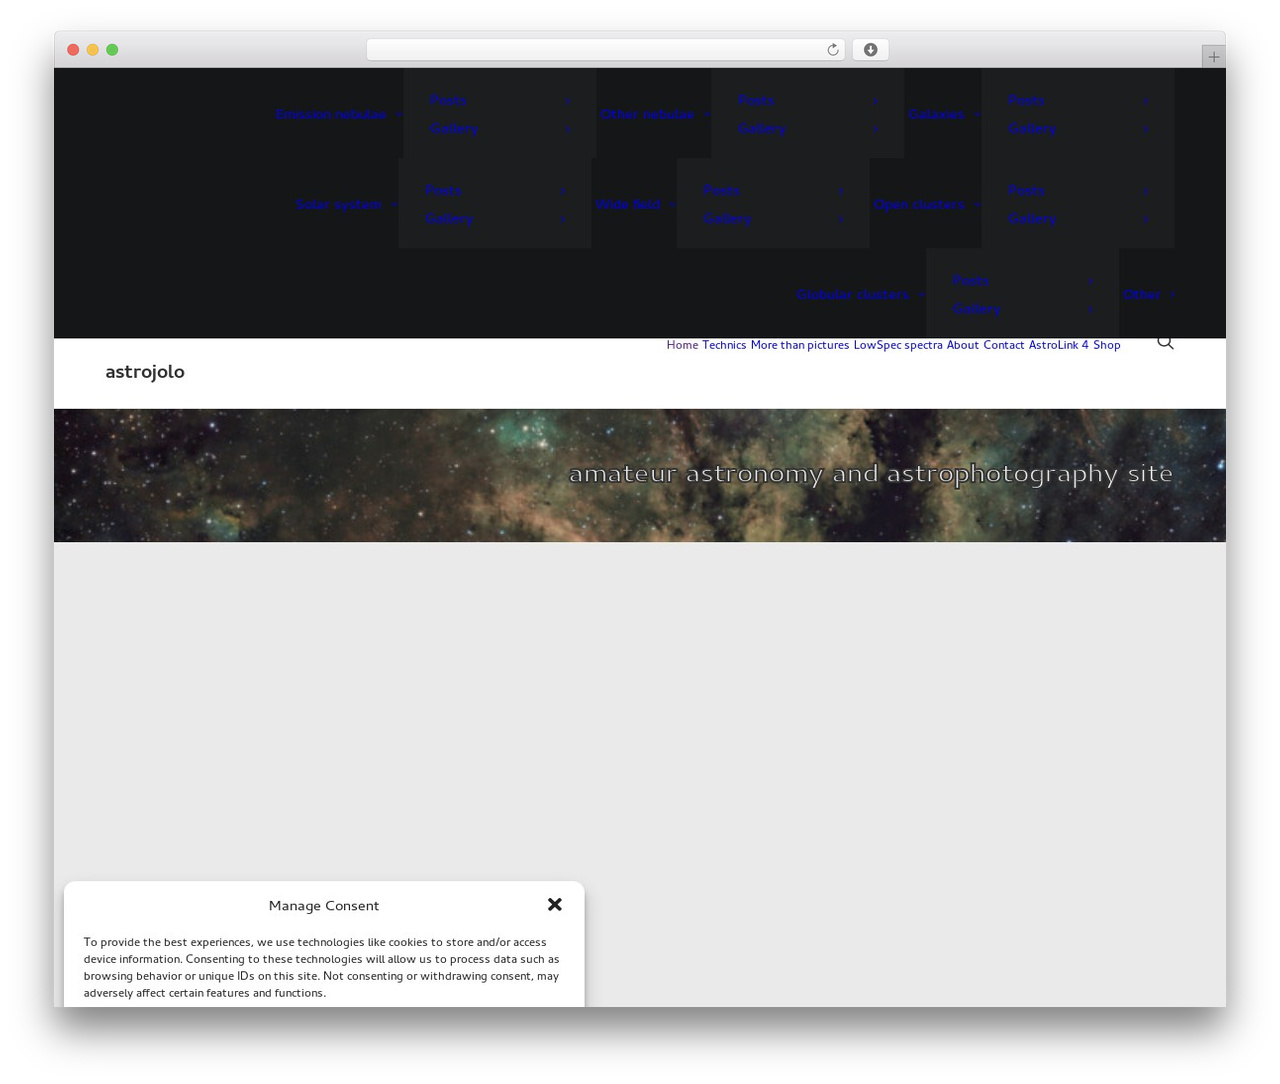Screen dimensions: 1280x1084
Task: Visit the More than pictures page
Action: tap(800, 345)
